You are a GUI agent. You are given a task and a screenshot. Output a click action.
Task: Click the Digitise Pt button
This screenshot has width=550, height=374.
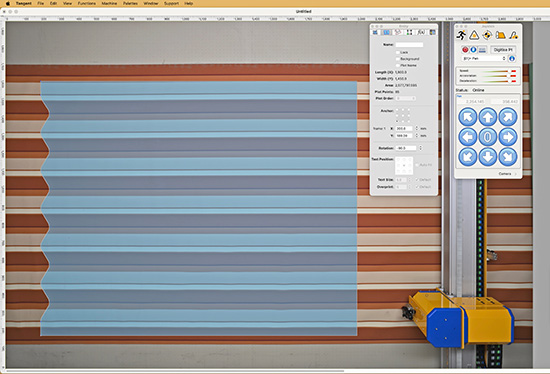coord(503,50)
